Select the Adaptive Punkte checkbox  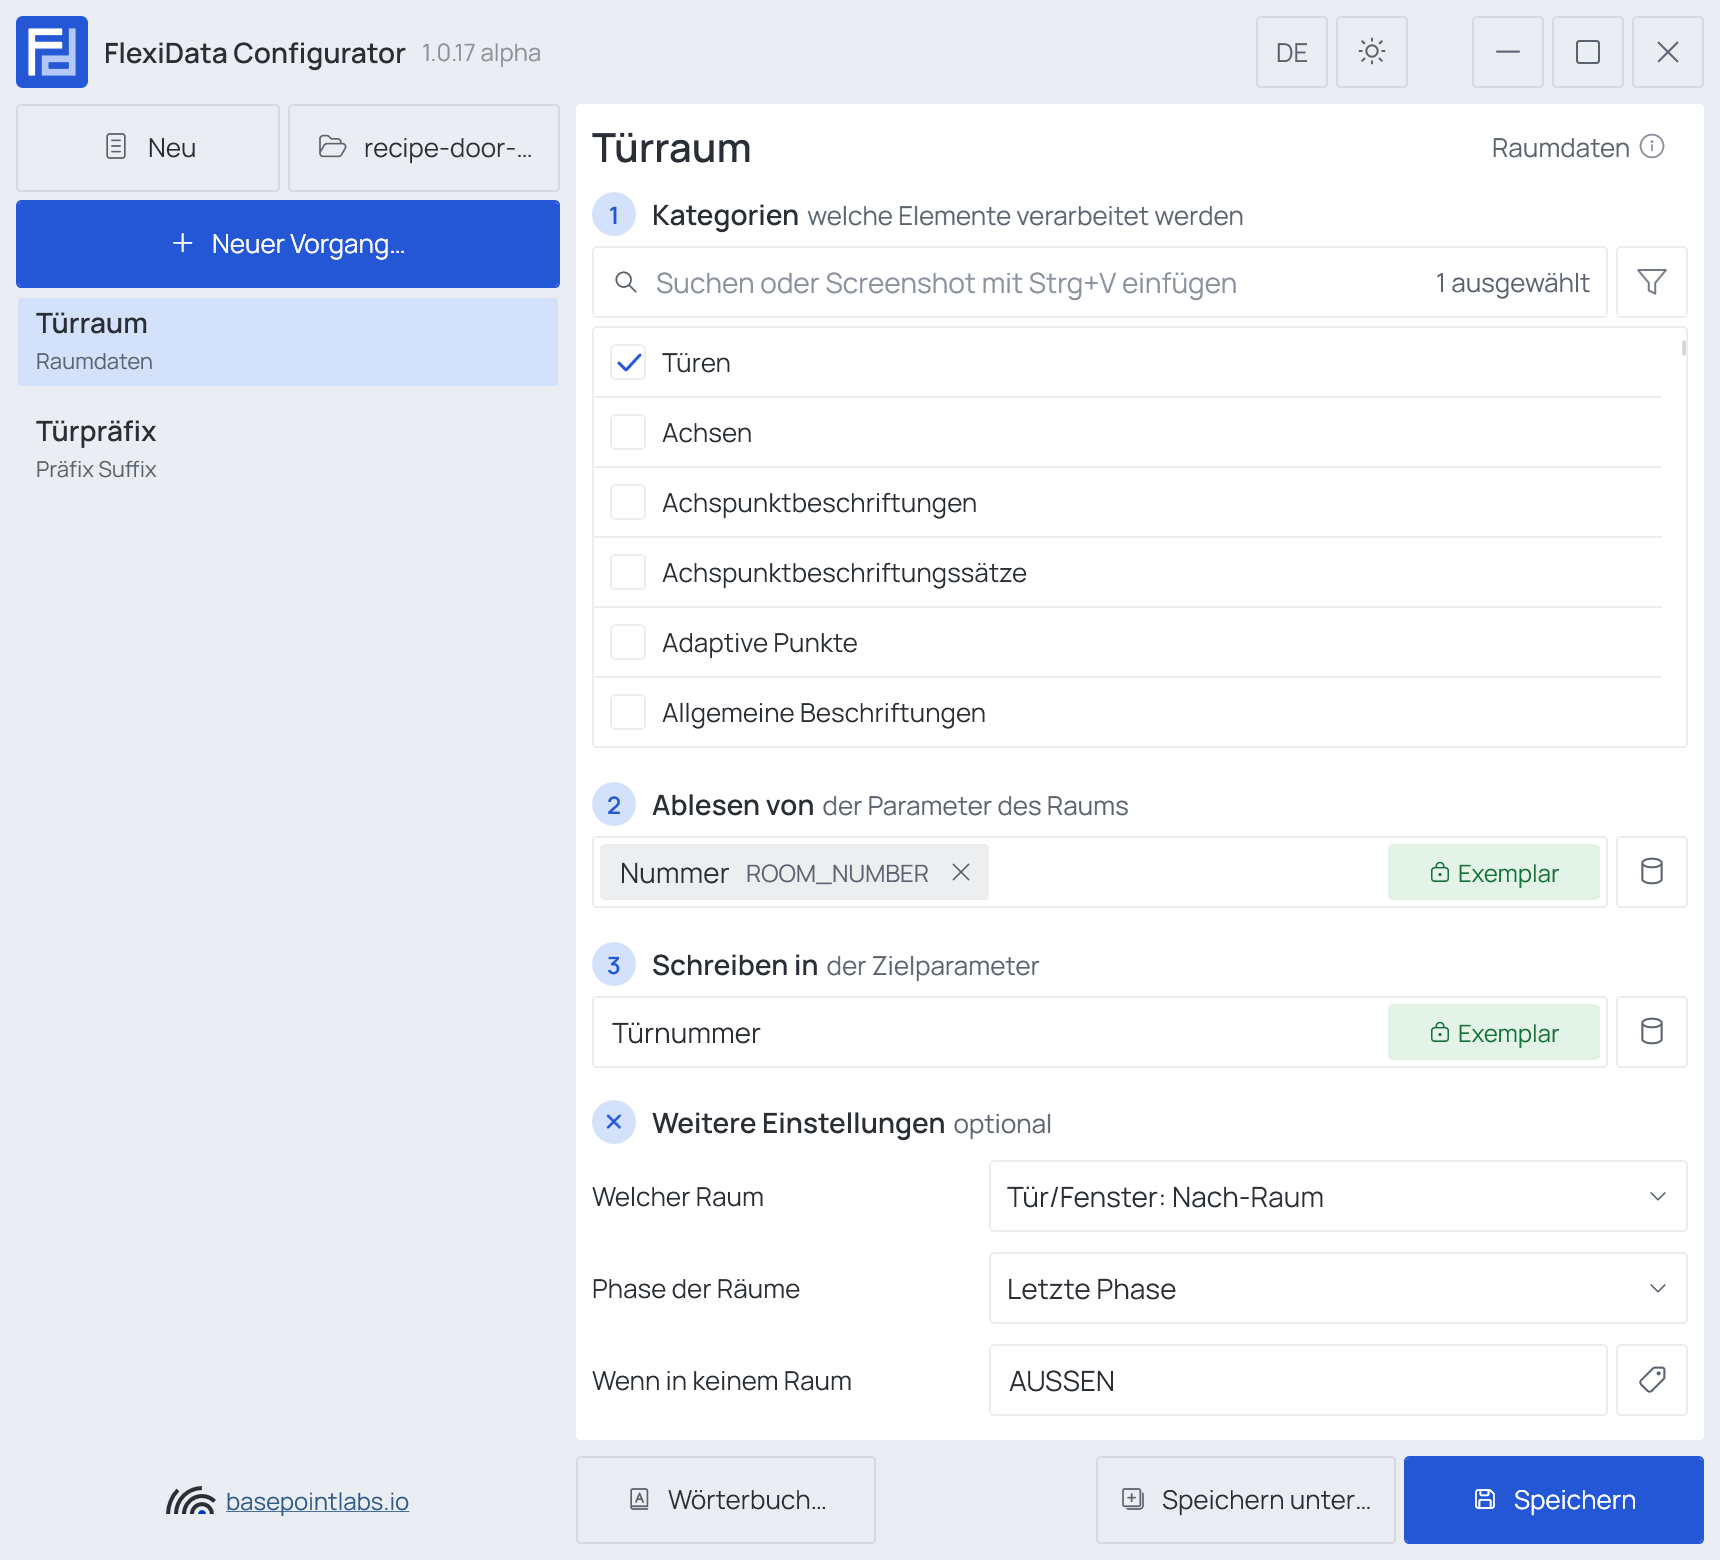(628, 642)
